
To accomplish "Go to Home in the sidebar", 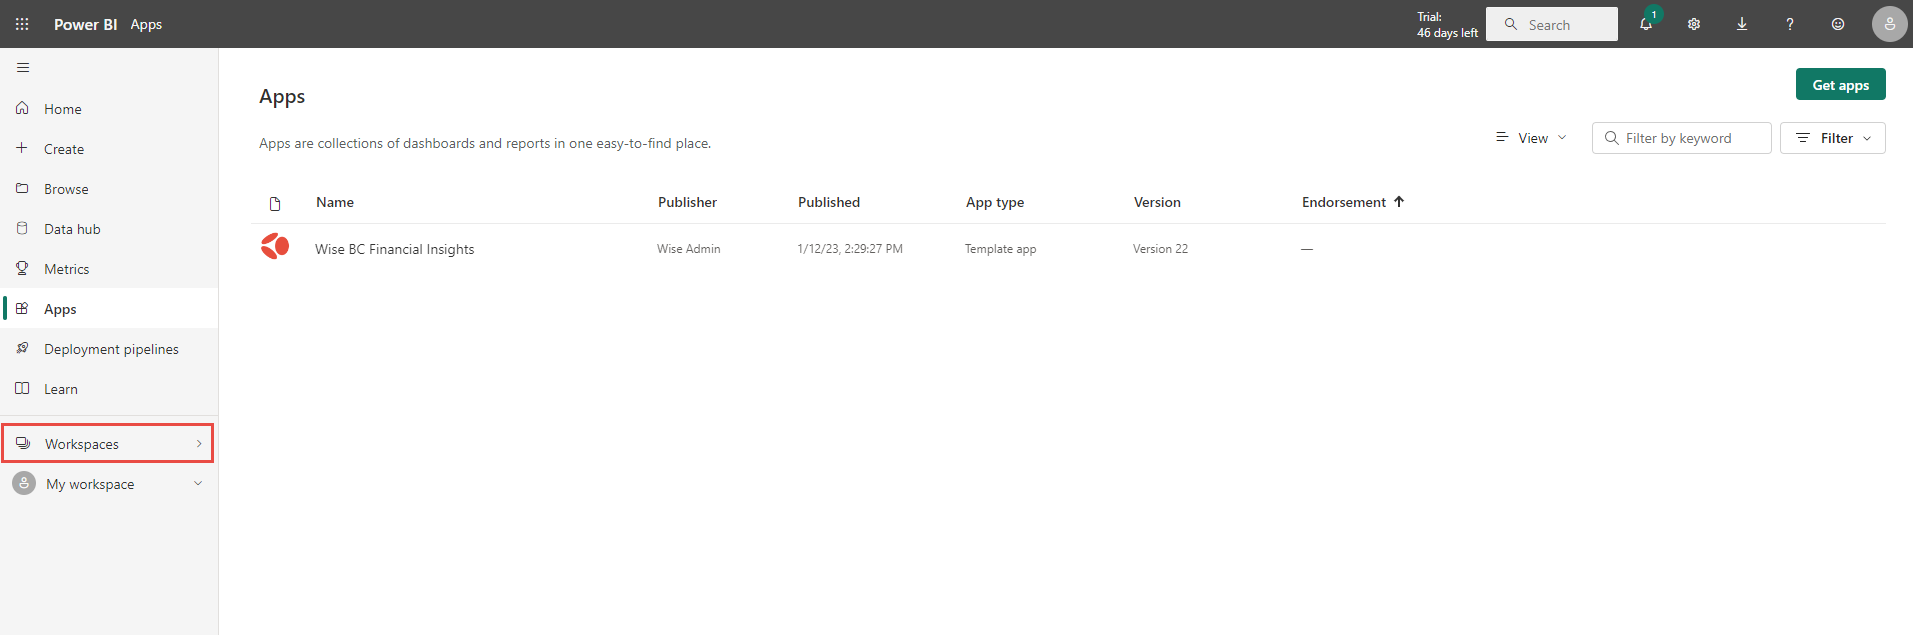I will (62, 109).
